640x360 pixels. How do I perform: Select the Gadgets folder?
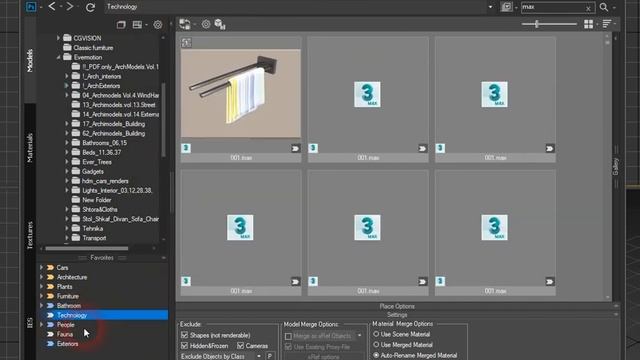pos(93,171)
